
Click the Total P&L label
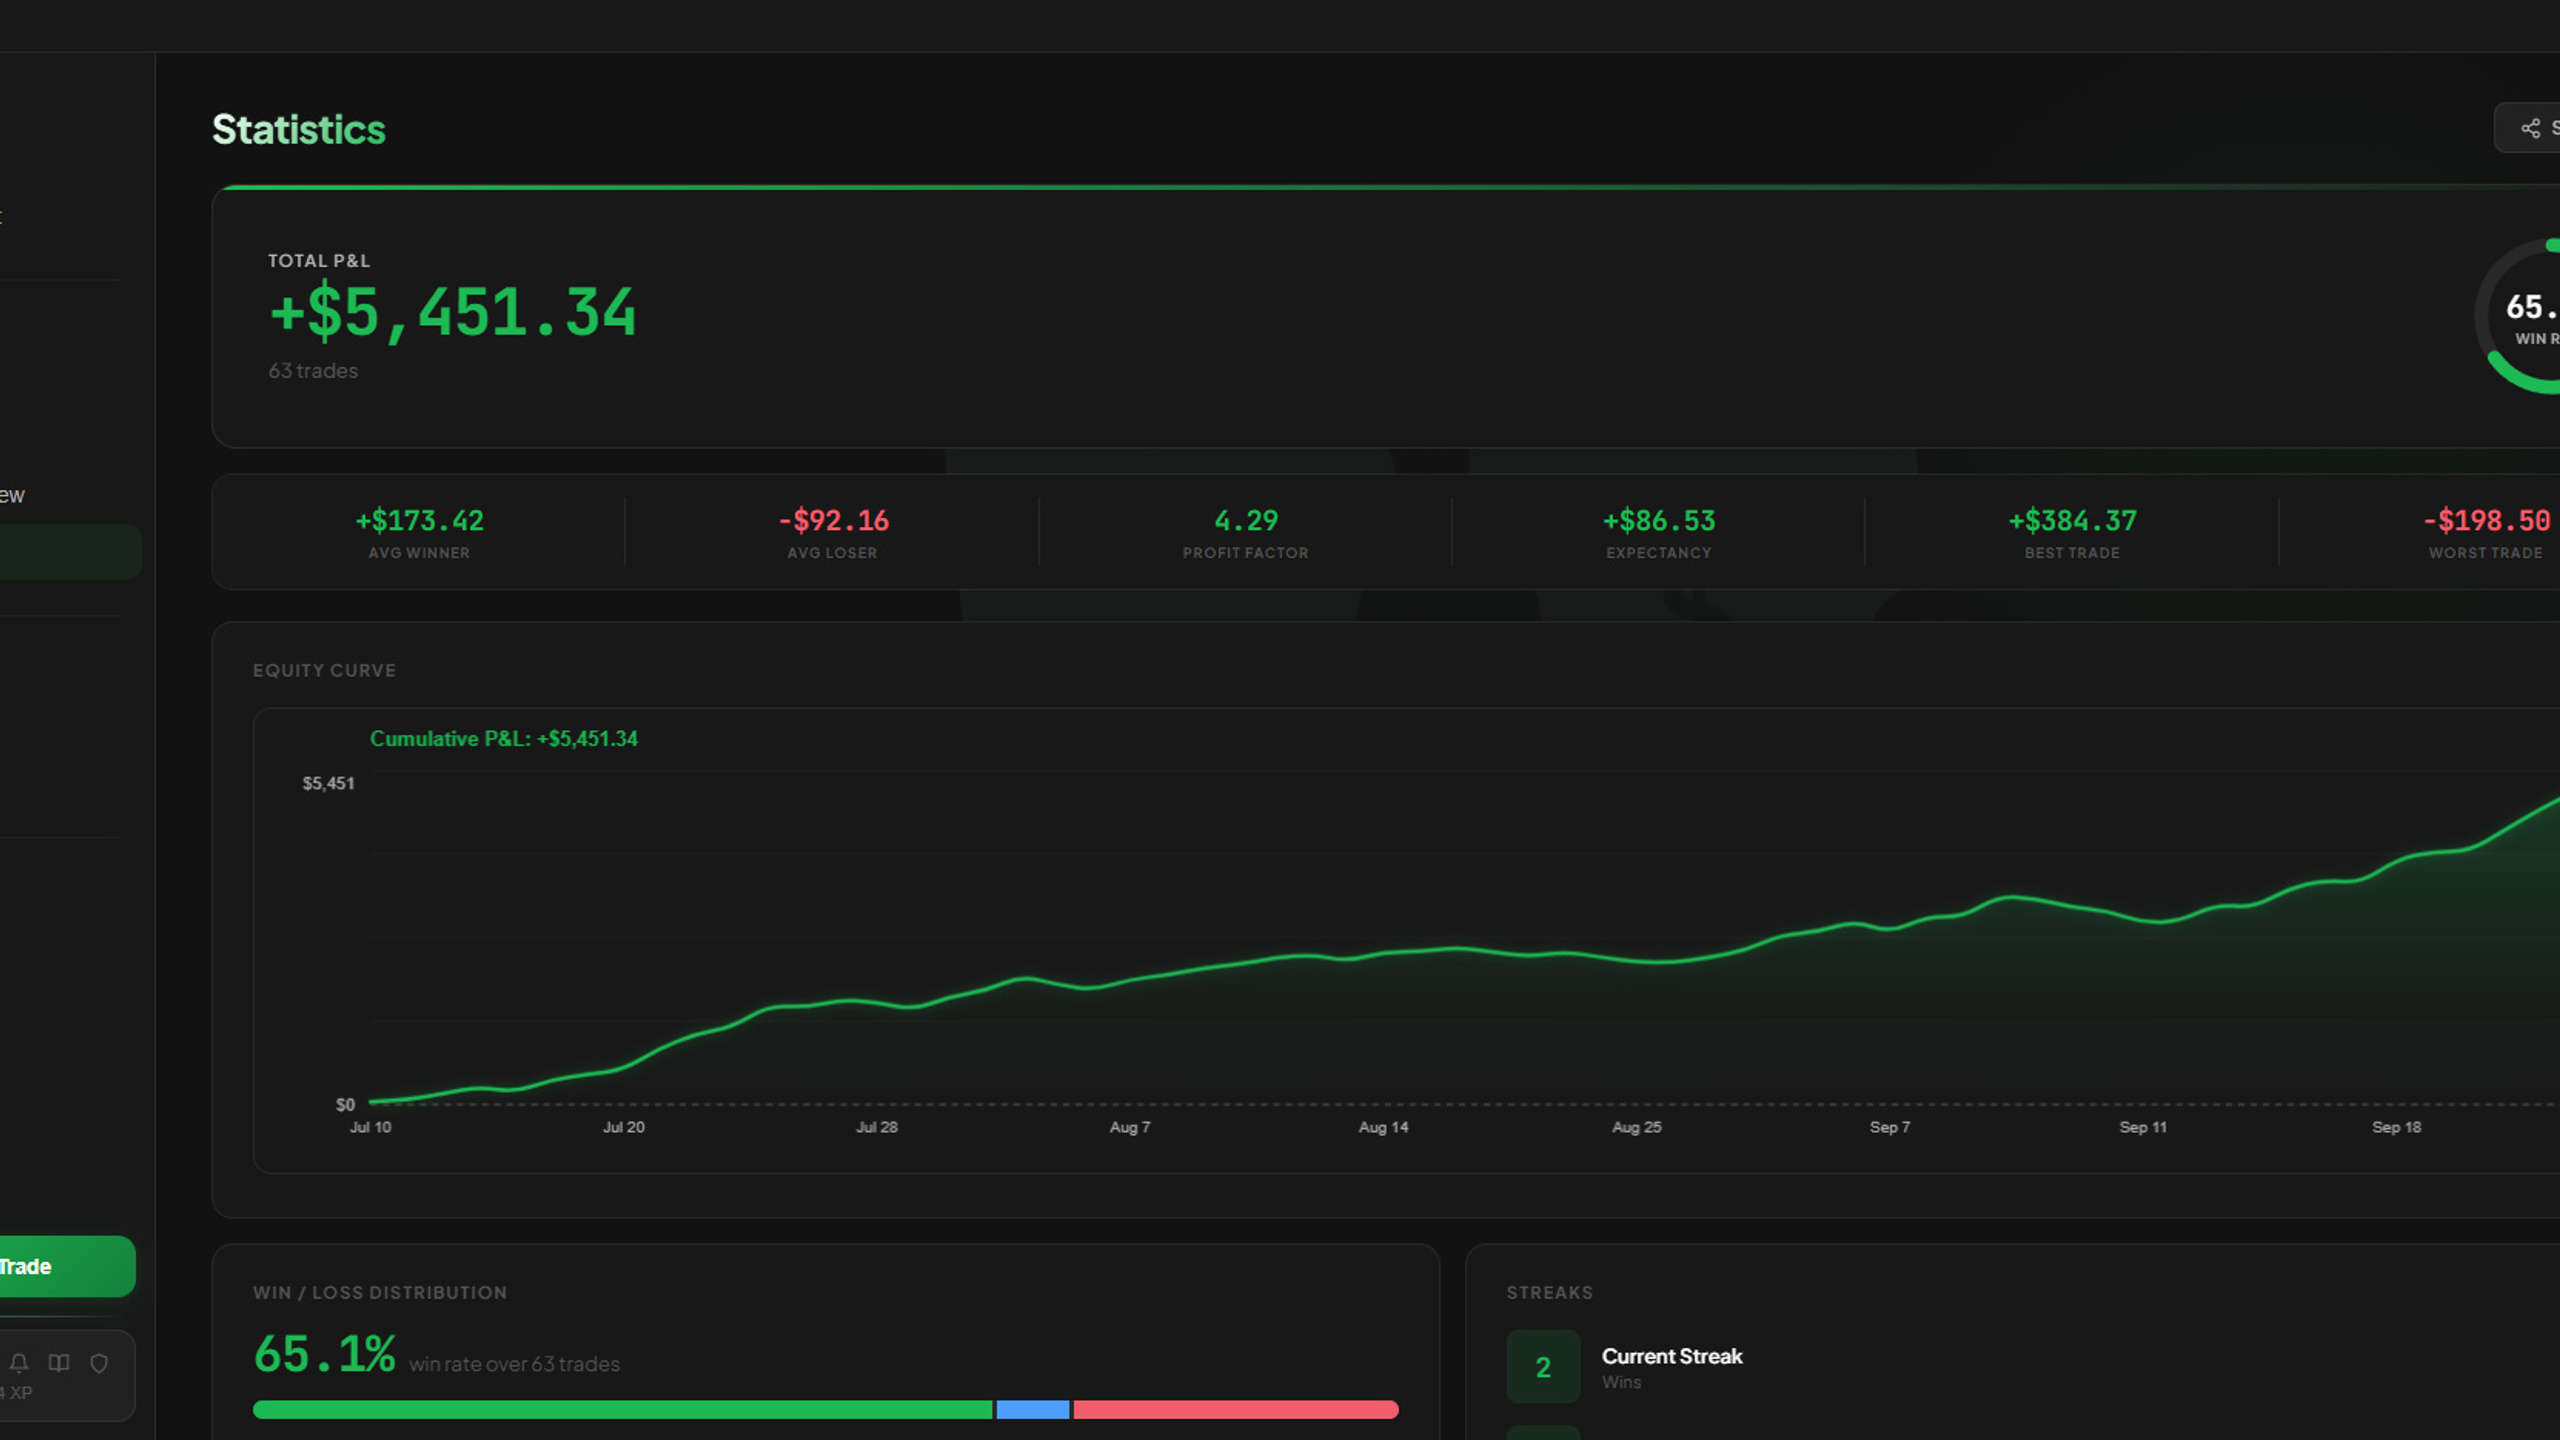coord(319,260)
